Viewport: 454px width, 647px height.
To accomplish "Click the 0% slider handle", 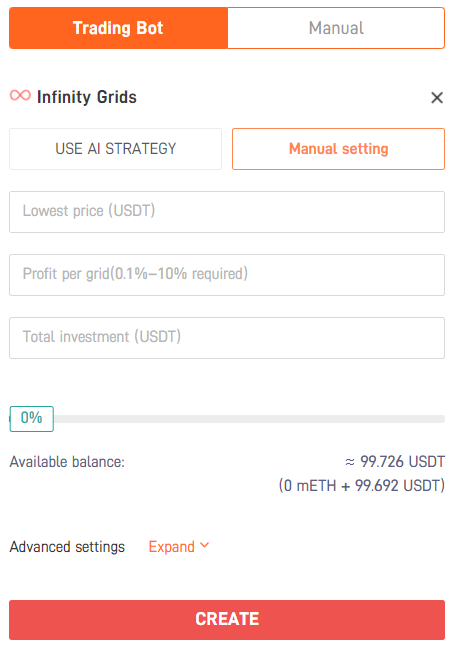I will [32, 419].
